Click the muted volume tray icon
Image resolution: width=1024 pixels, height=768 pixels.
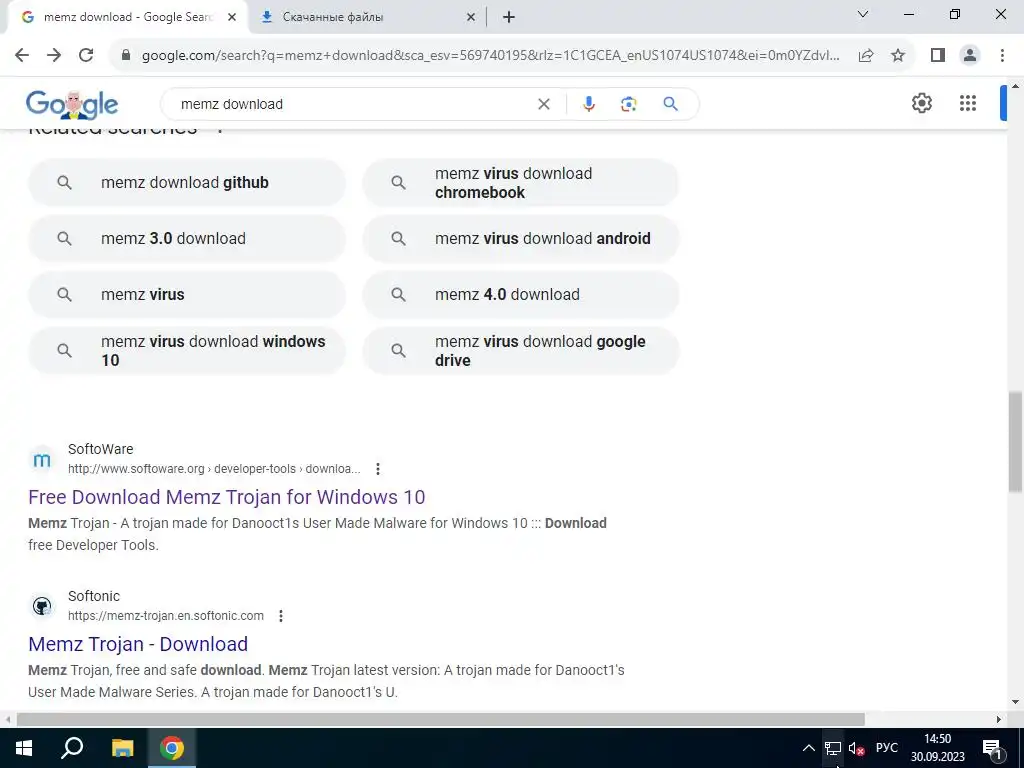(856, 748)
